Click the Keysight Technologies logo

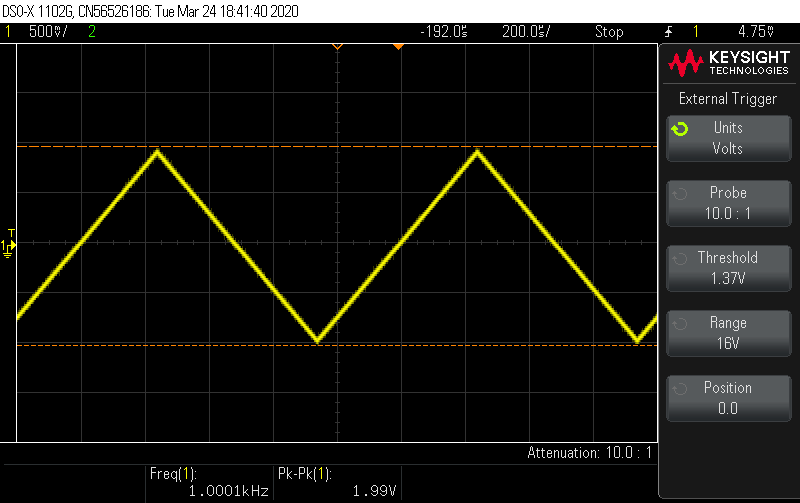729,63
